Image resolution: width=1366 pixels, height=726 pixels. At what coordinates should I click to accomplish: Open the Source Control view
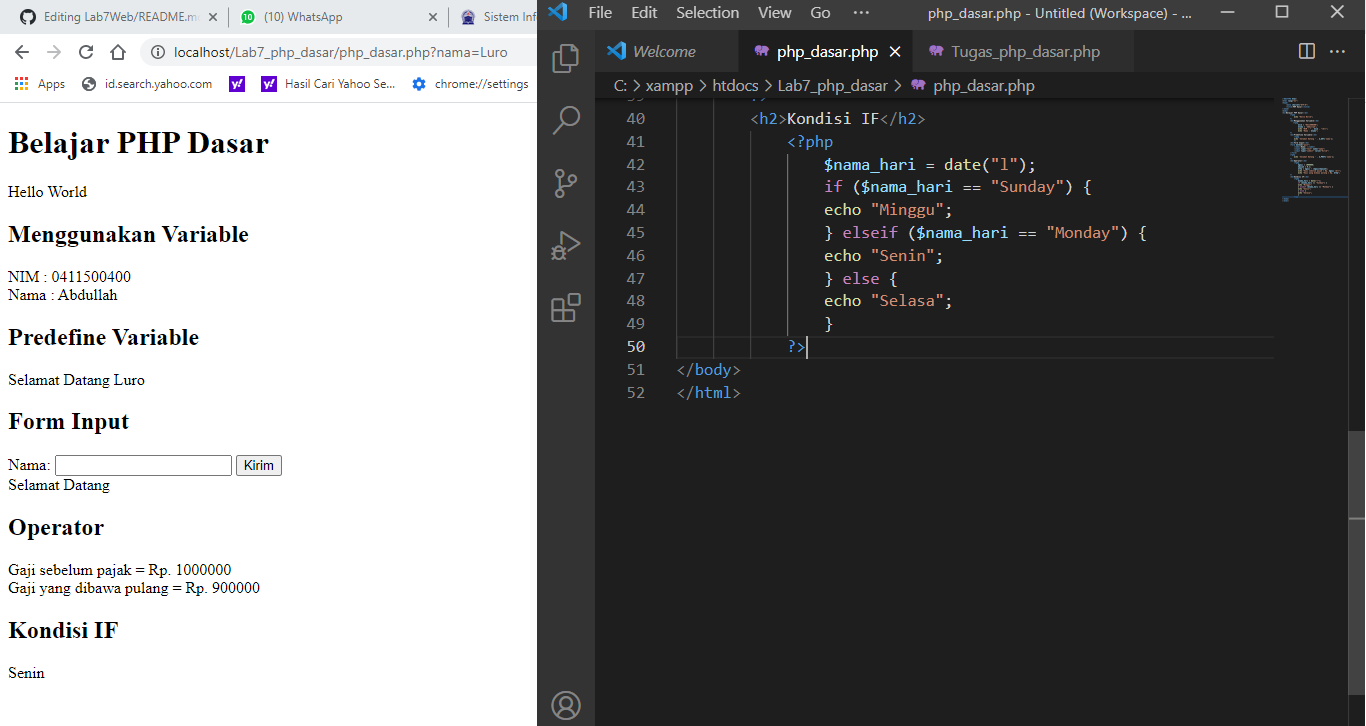565,184
